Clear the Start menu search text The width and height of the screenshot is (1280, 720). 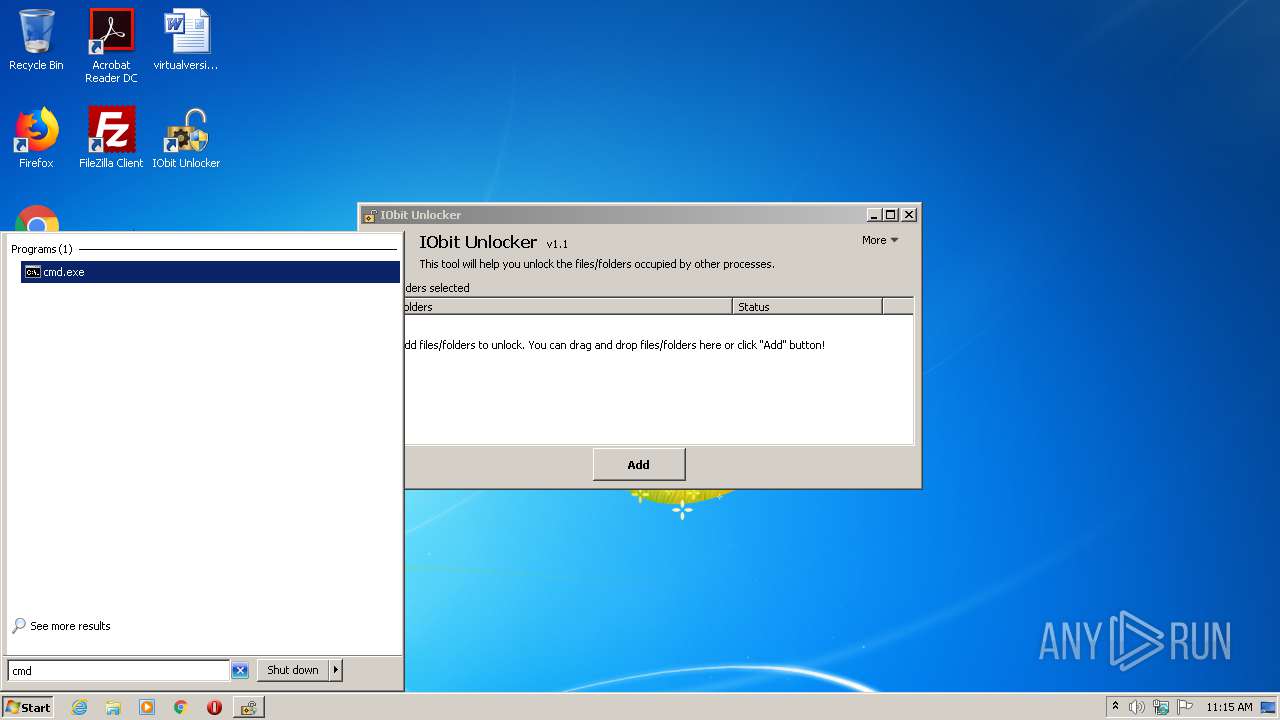pos(240,671)
